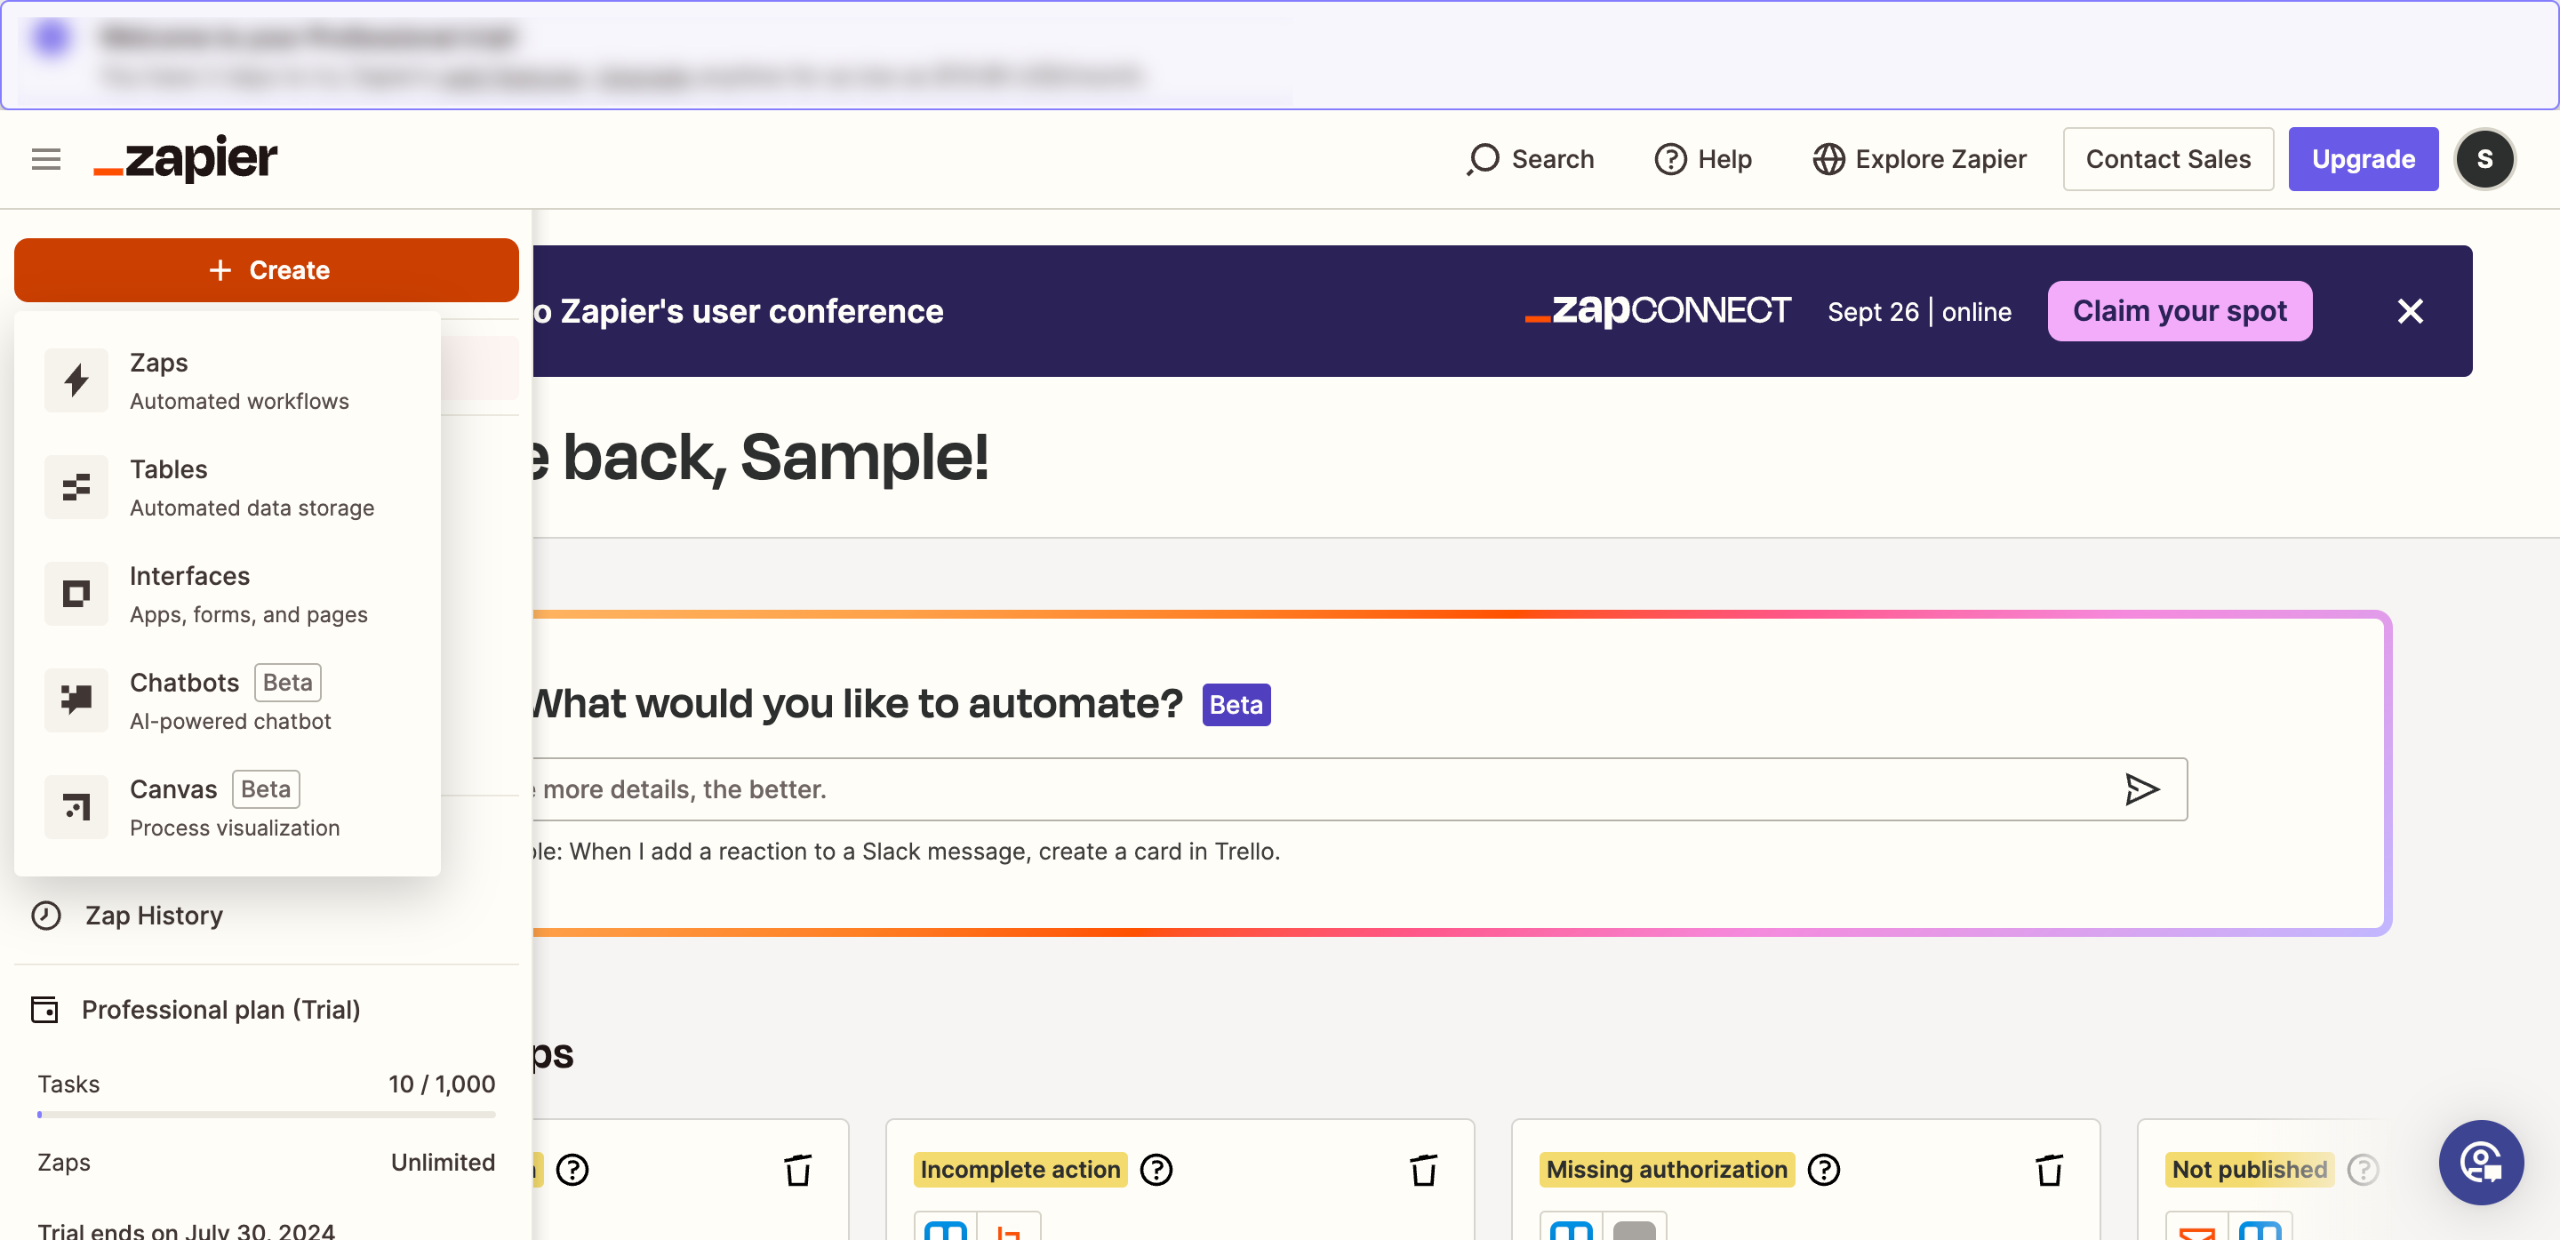Screen dimensions: 2560x1240
Task: Click the Upgrade button
Action: (2363, 159)
